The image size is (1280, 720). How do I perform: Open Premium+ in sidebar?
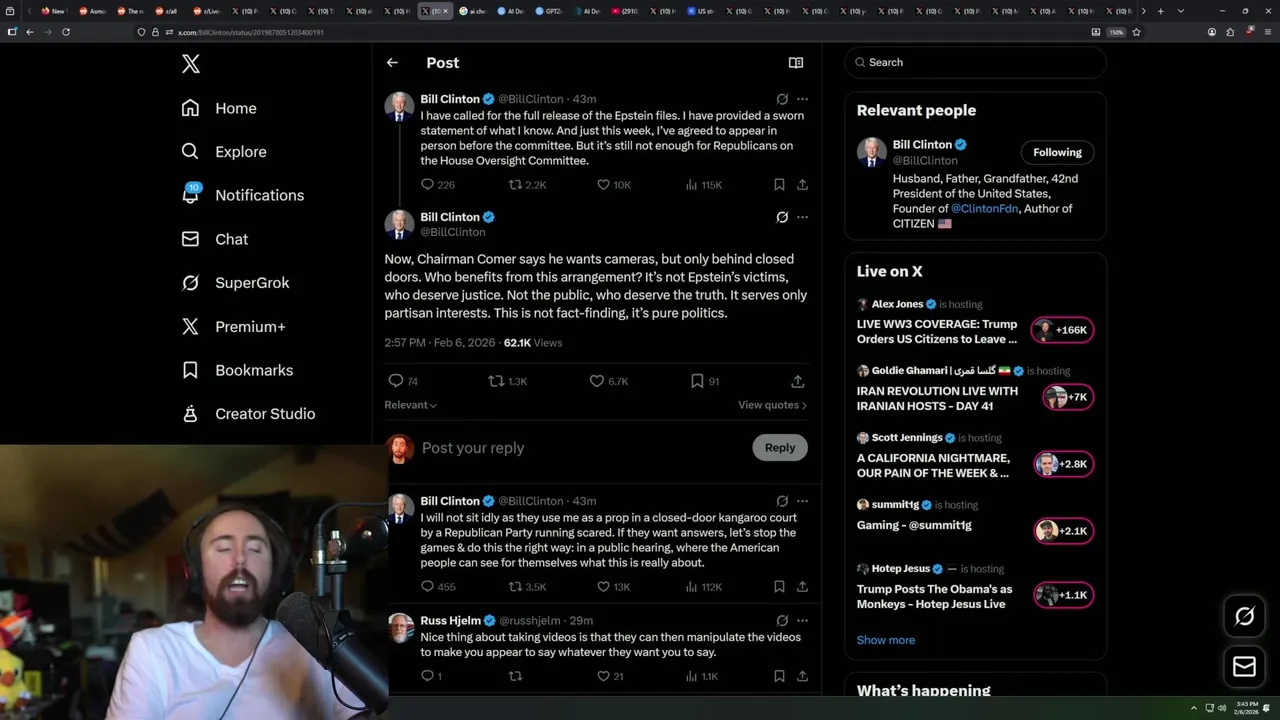point(233,326)
